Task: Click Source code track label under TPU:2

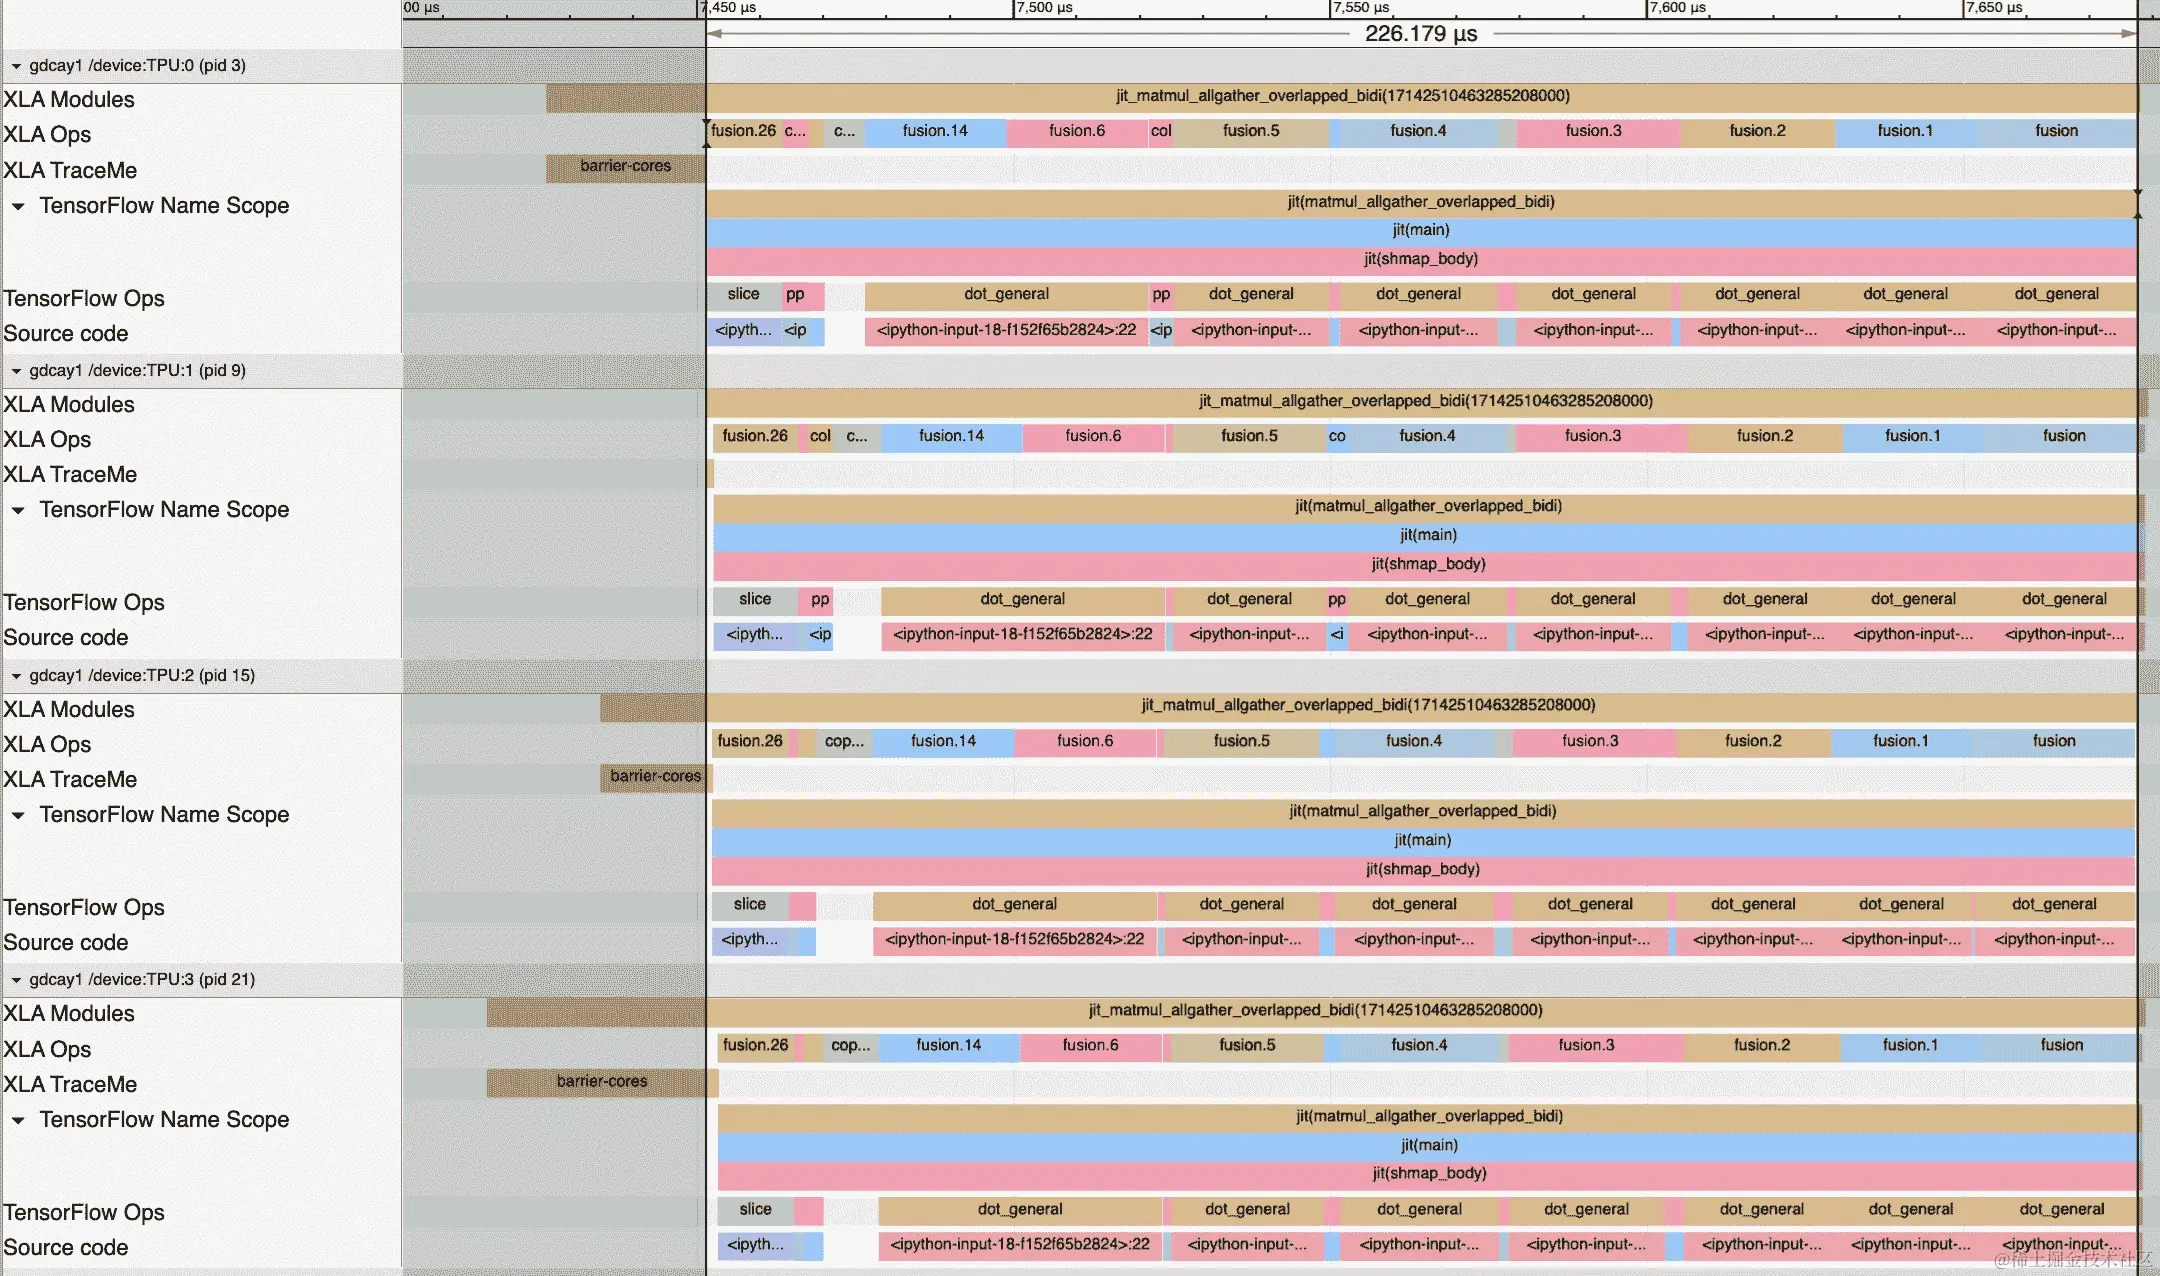Action: pyautogui.click(x=66, y=942)
